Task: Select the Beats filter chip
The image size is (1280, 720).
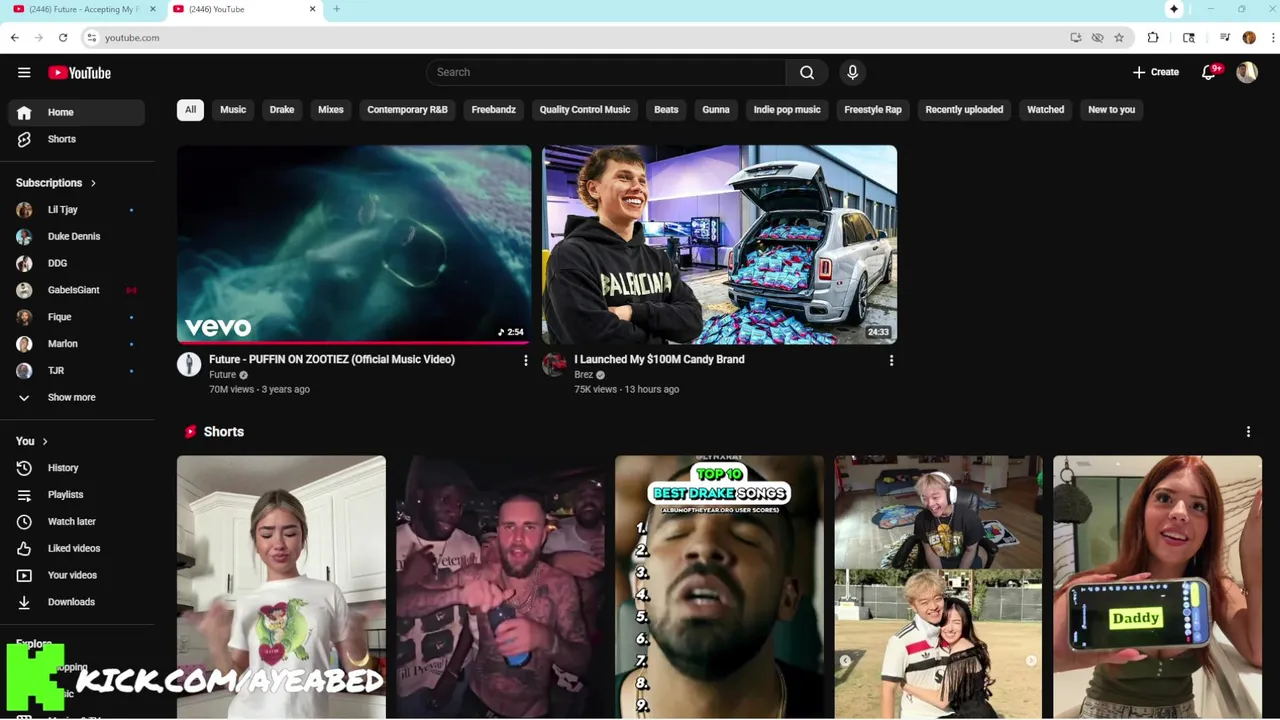Action: [666, 110]
